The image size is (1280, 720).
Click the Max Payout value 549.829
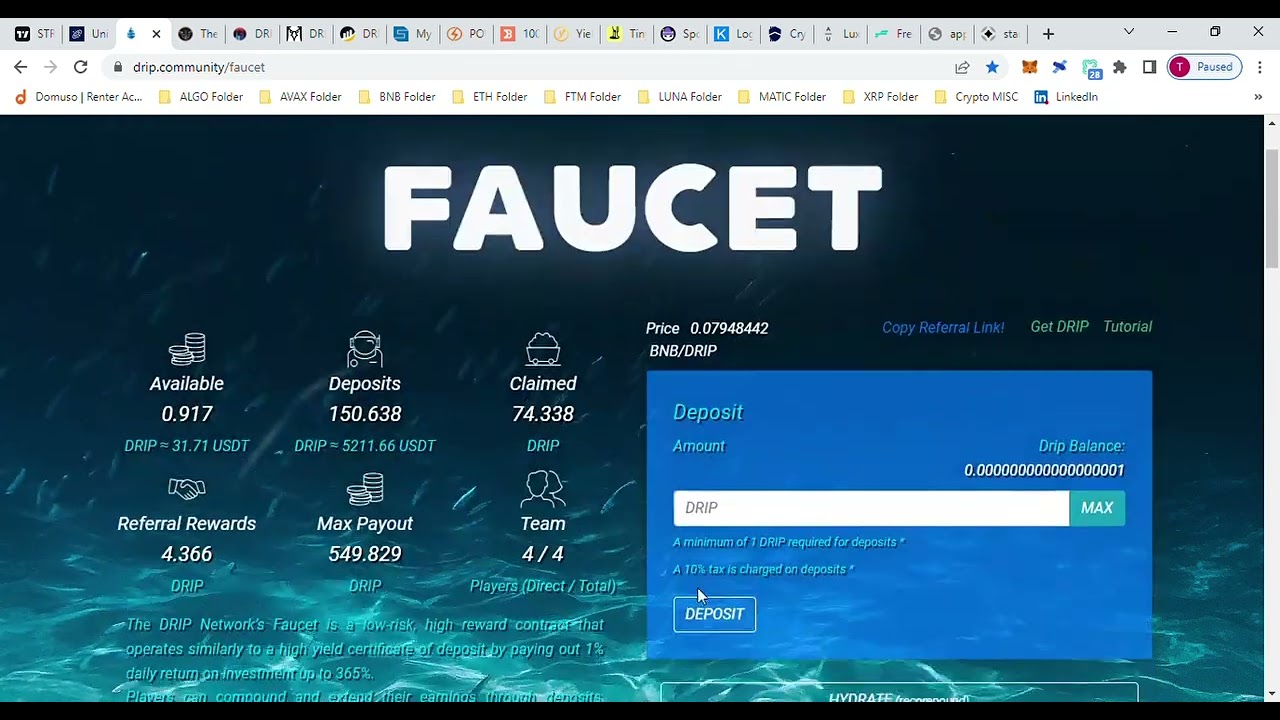[x=365, y=554]
